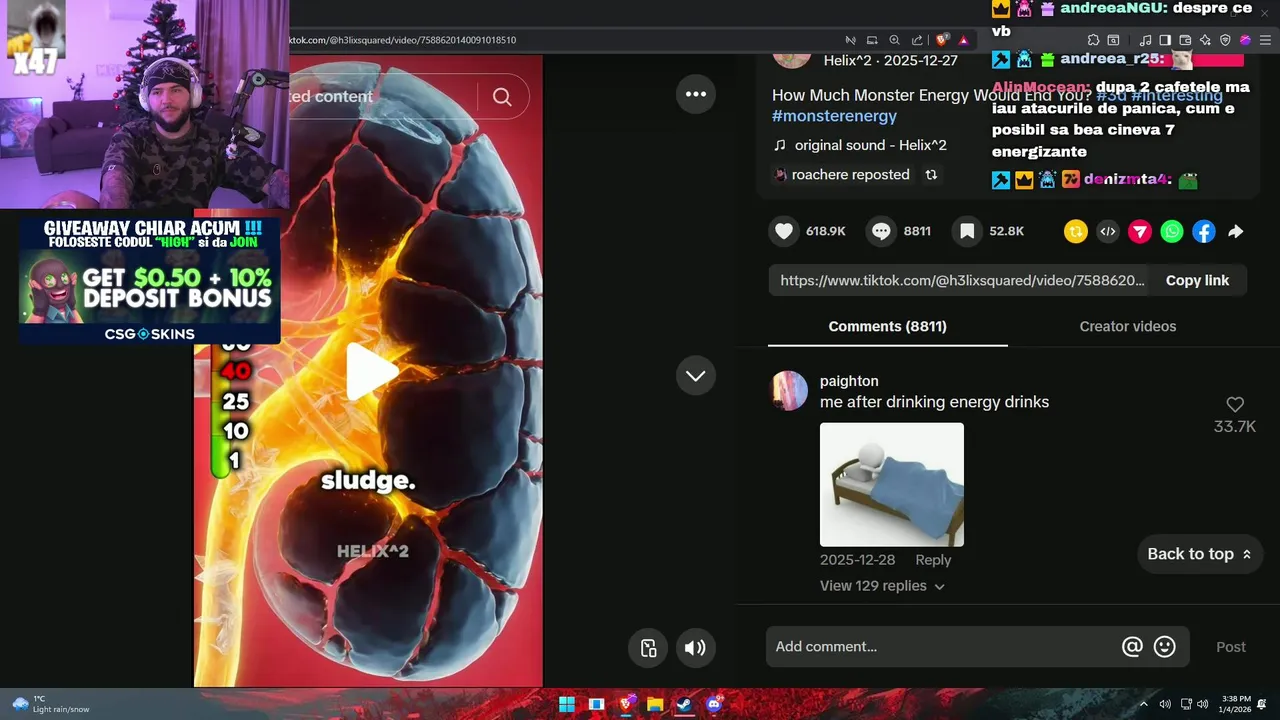The image size is (1280, 720).
Task: Open more share options arrow
Action: pos(1236,232)
